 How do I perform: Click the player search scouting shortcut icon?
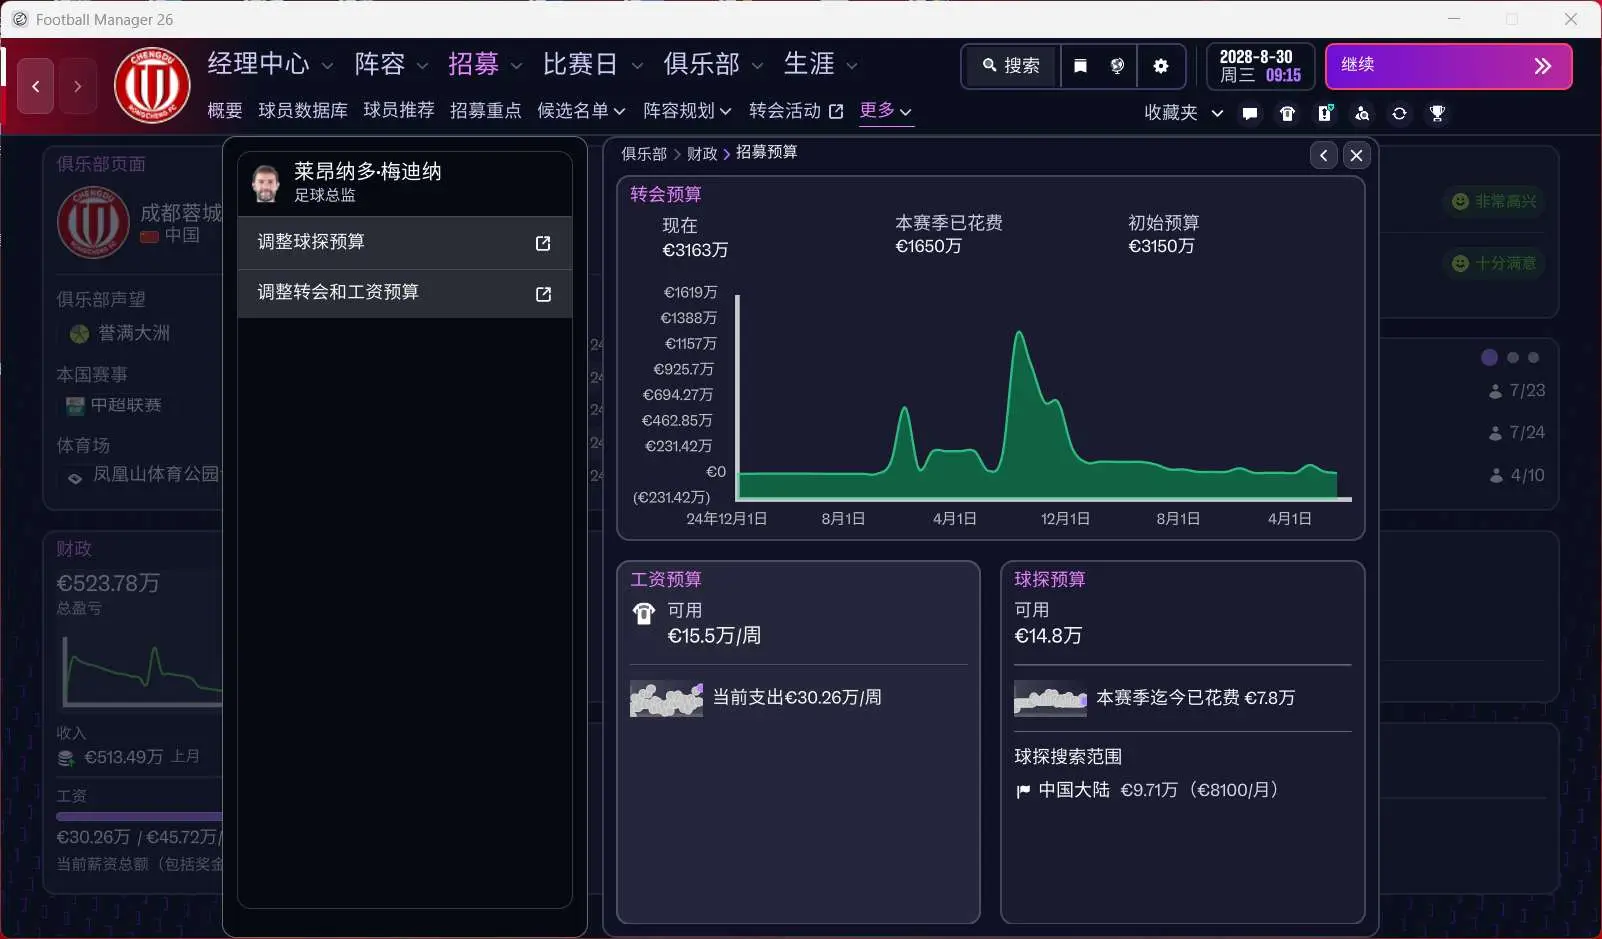click(x=1362, y=113)
